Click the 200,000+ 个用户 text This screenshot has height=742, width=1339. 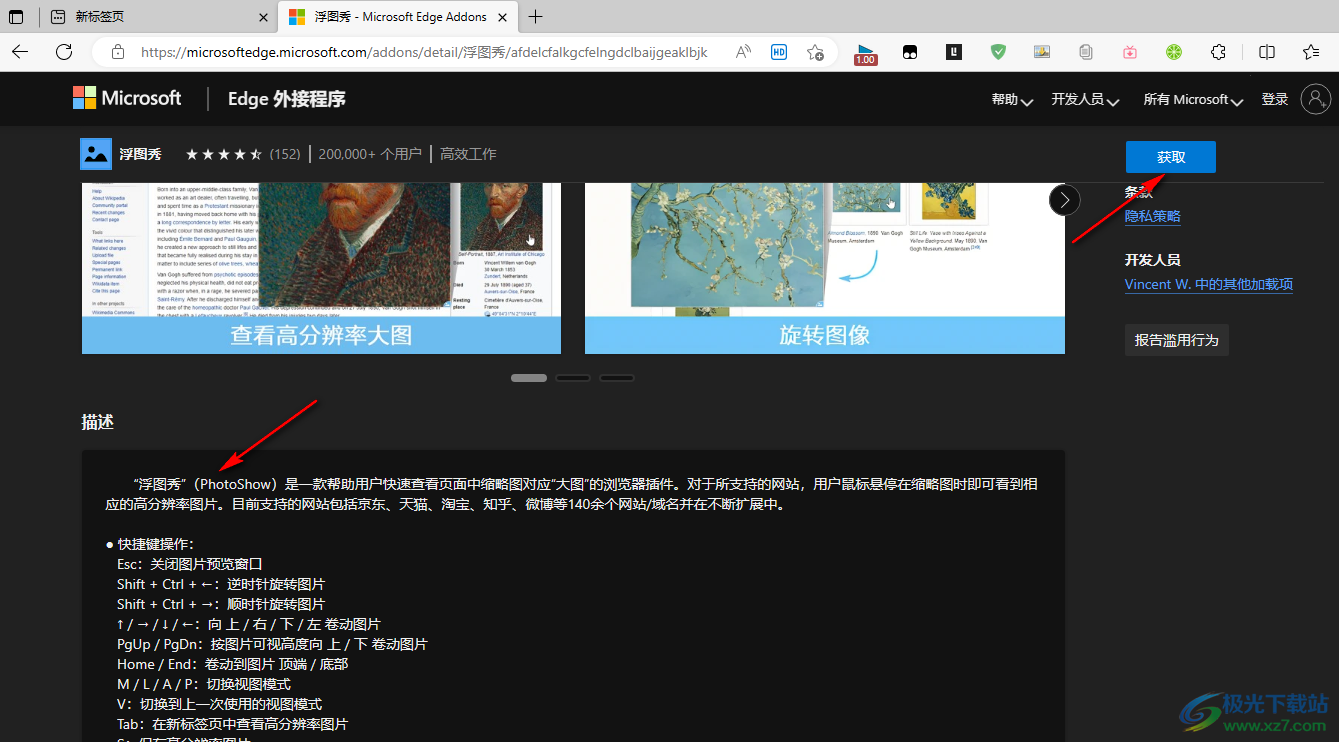tap(370, 154)
